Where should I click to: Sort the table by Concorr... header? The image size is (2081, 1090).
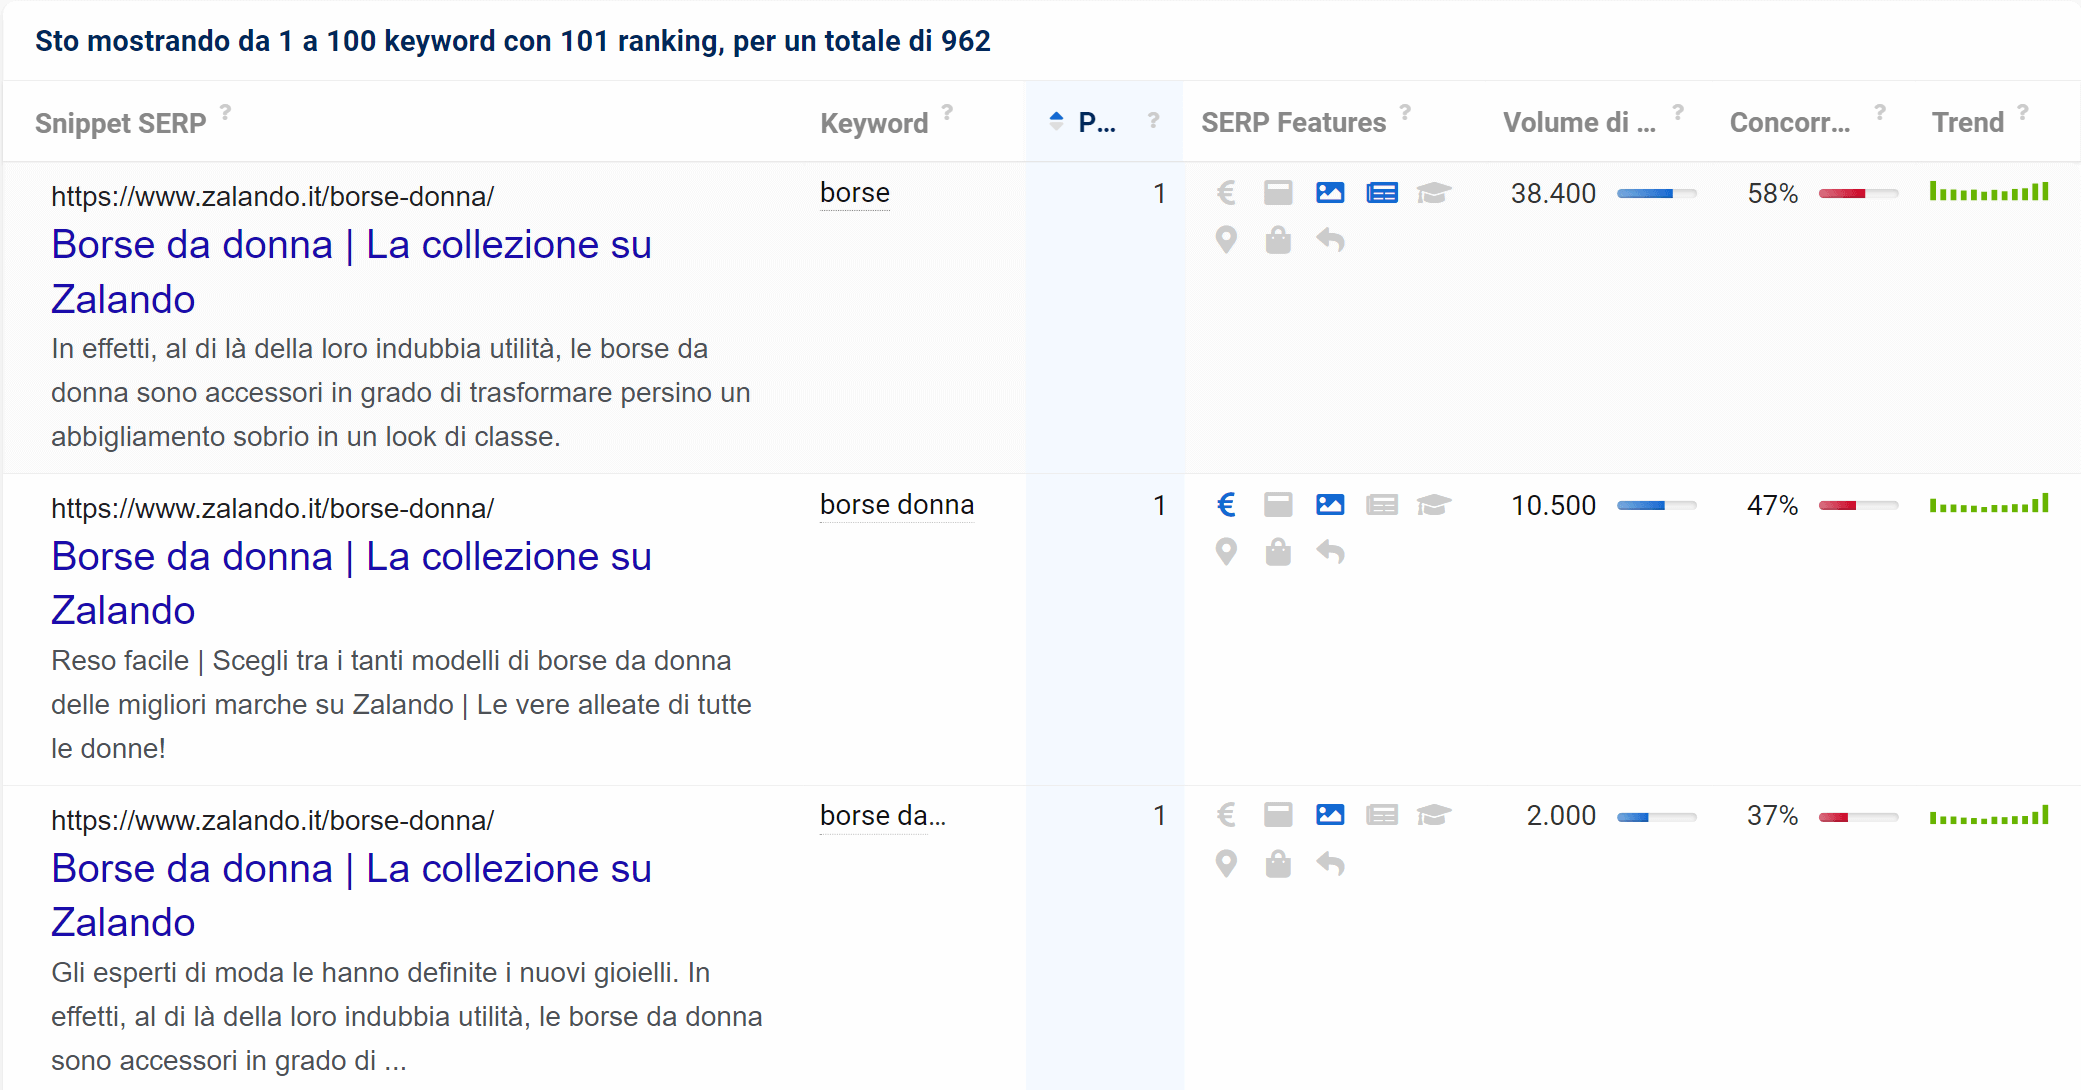(1790, 123)
